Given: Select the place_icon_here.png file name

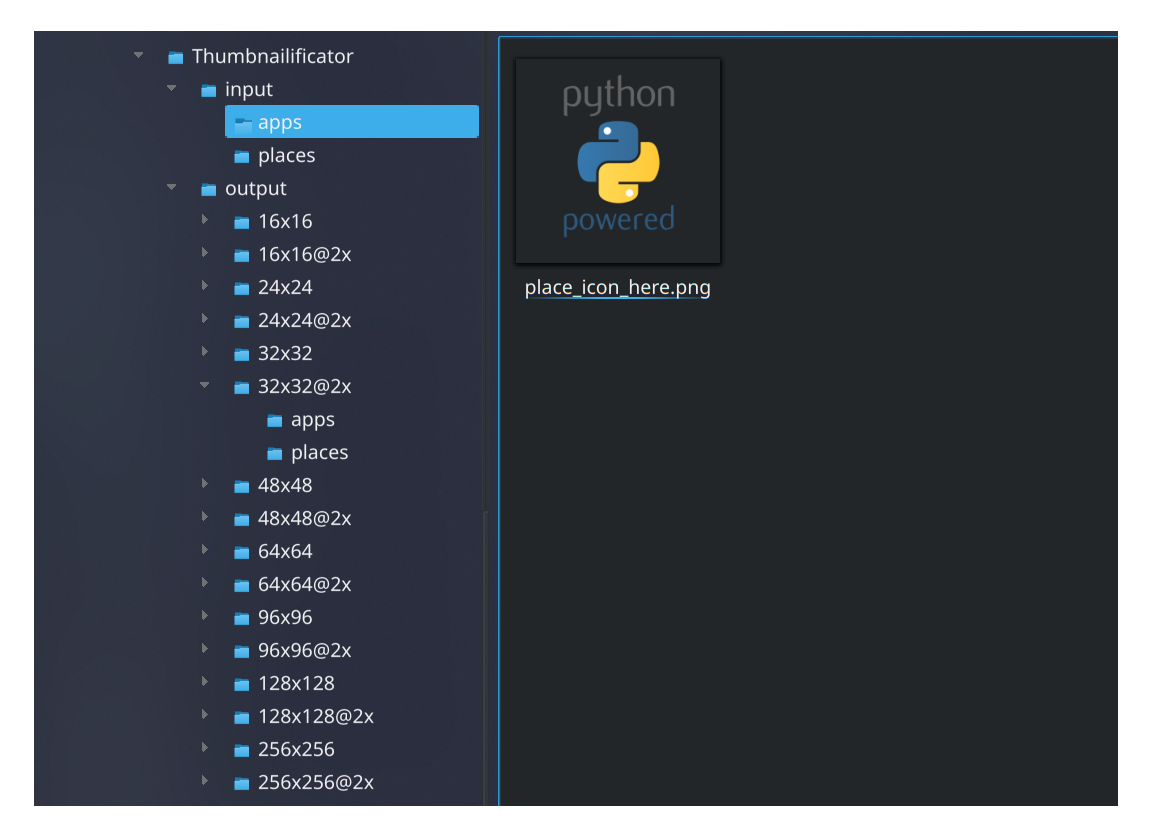Looking at the screenshot, I should click(x=617, y=287).
